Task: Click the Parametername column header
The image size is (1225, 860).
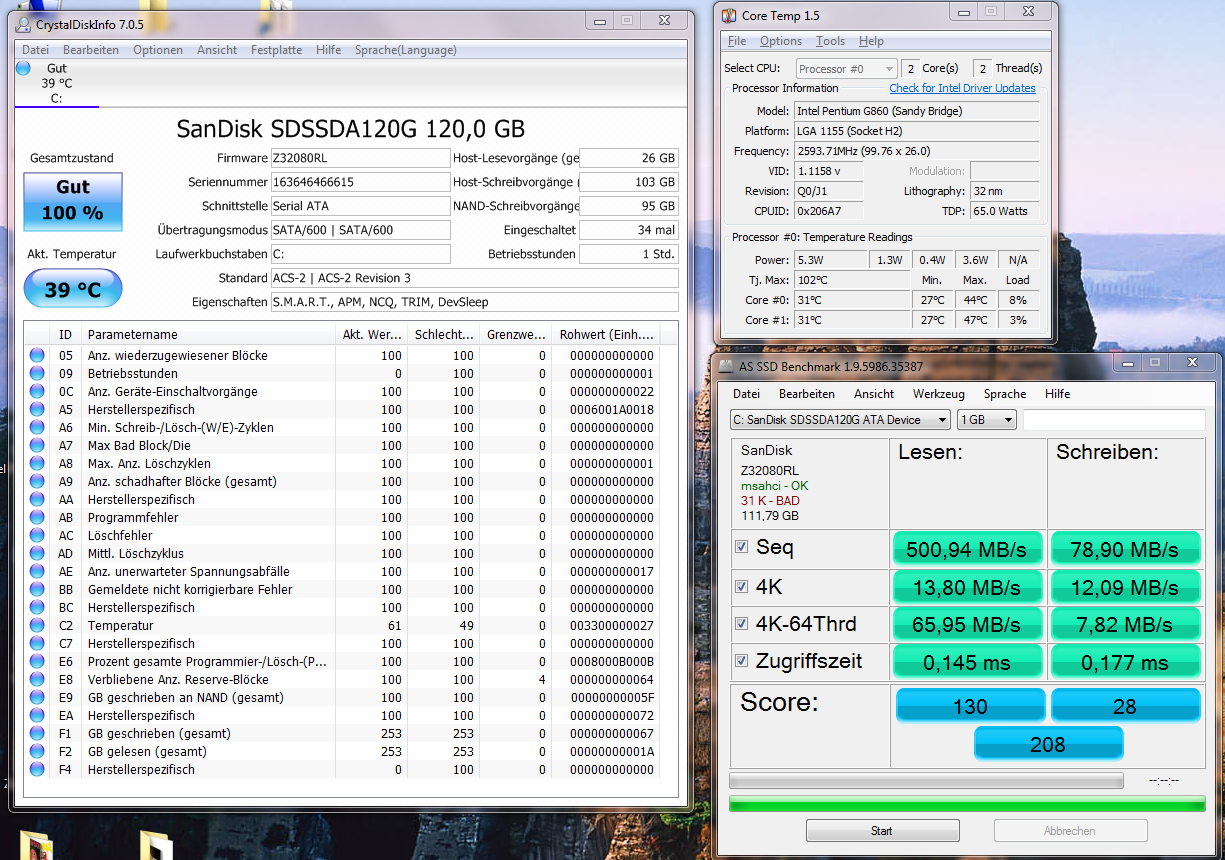Action: click(209, 335)
